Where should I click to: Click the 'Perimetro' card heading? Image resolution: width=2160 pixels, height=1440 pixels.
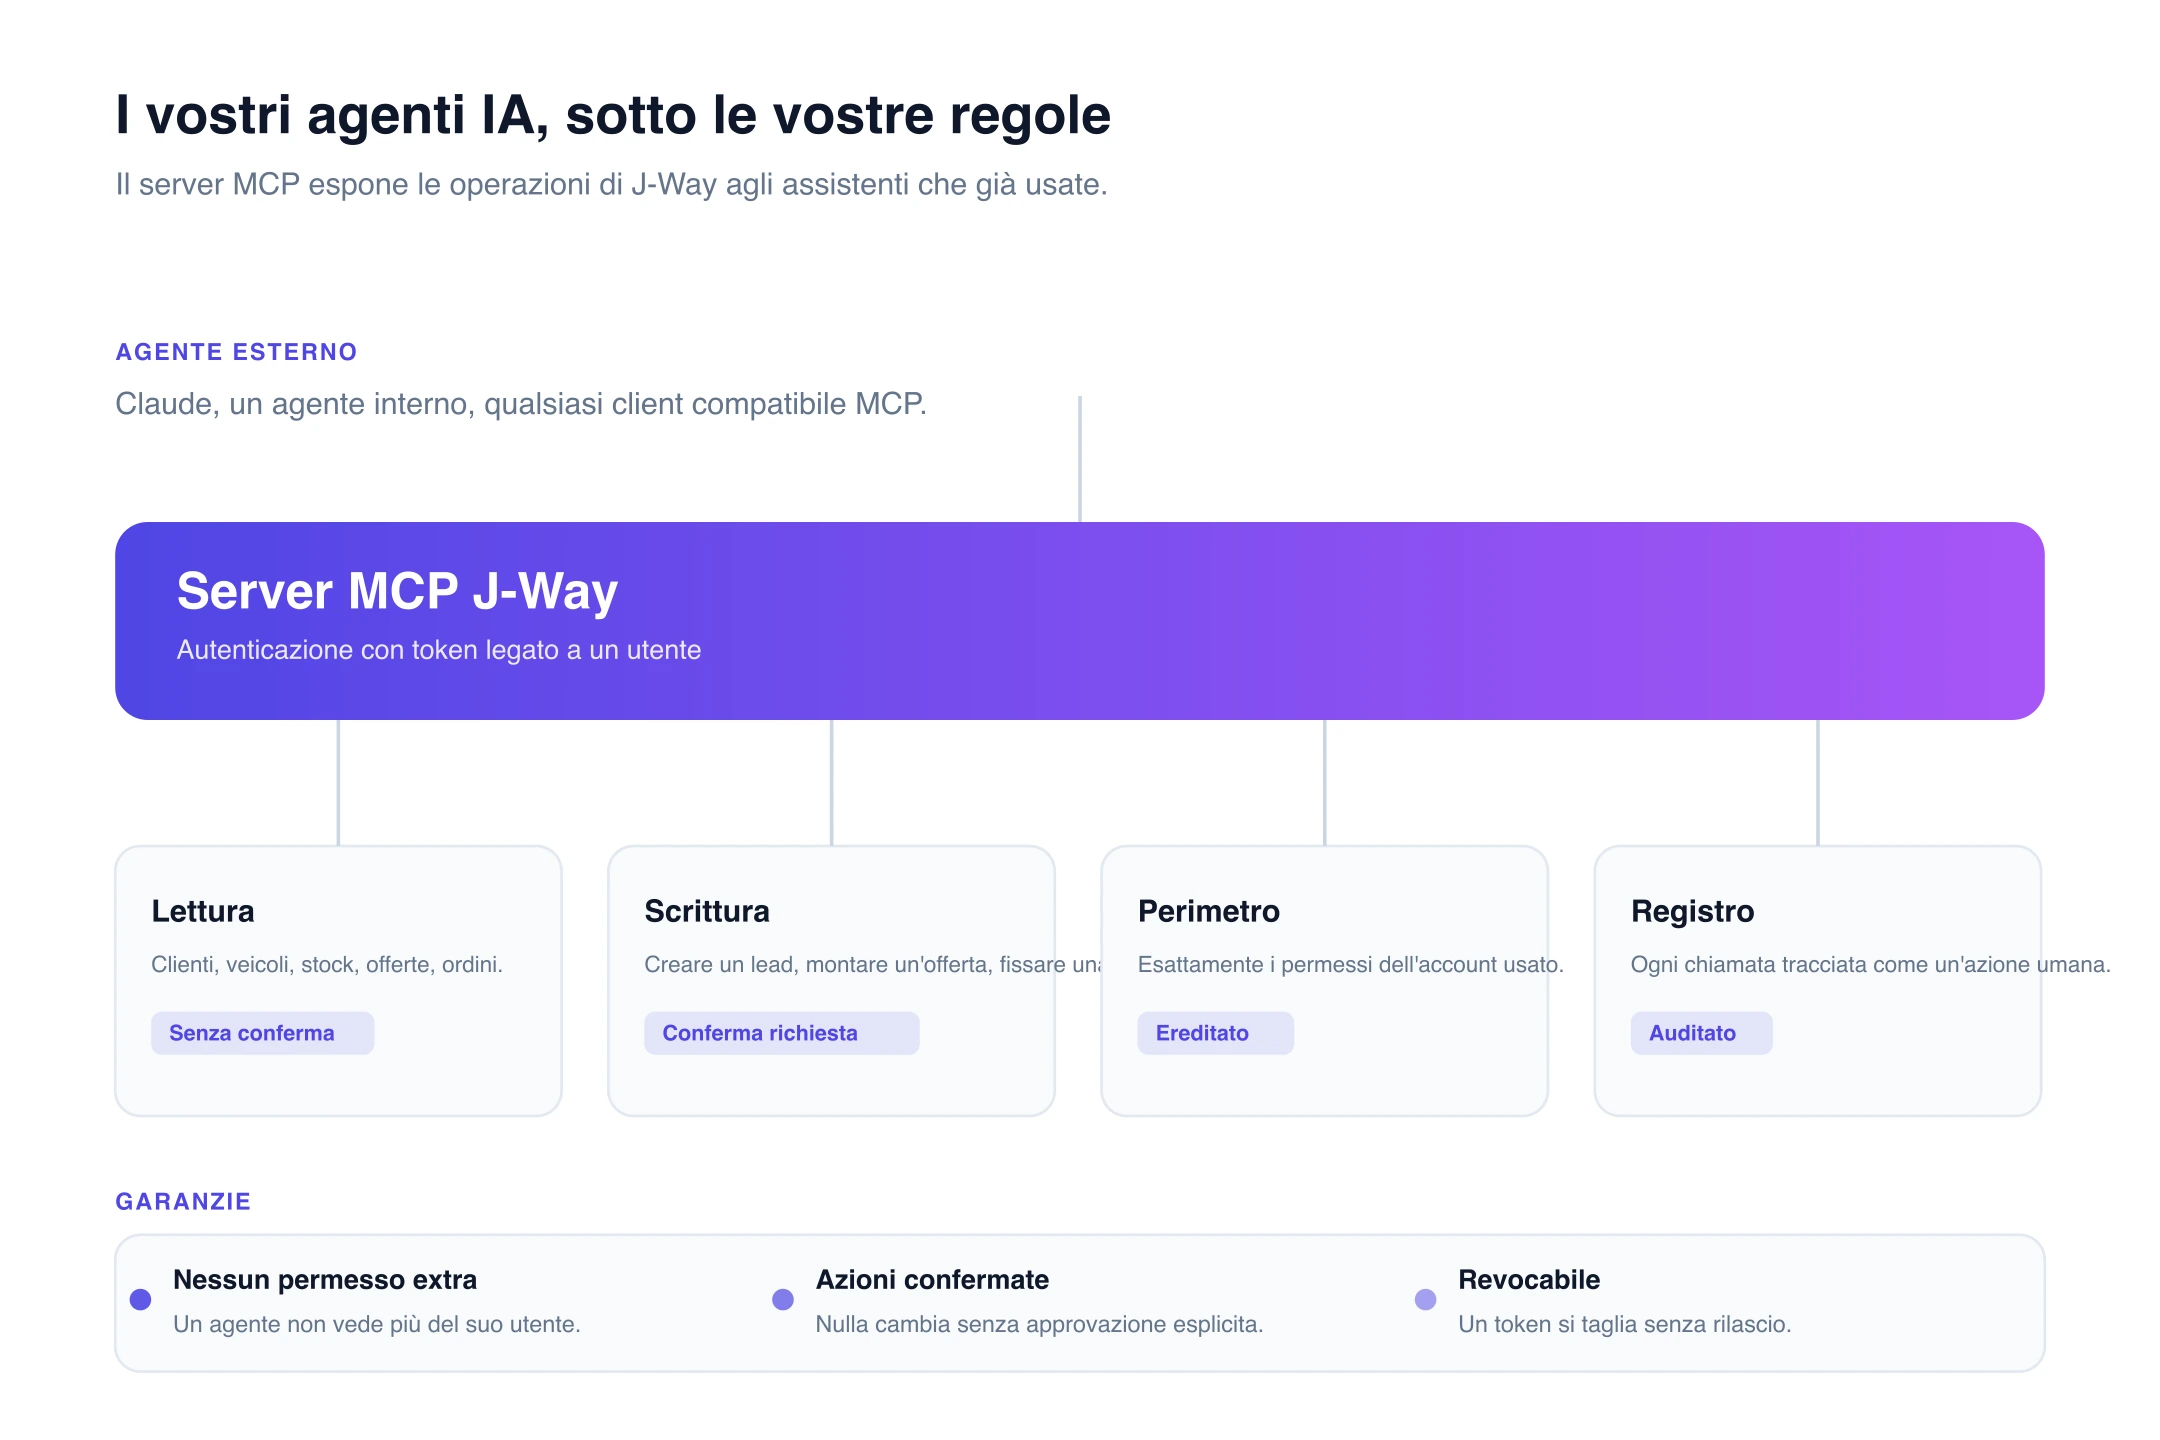click(x=1208, y=911)
